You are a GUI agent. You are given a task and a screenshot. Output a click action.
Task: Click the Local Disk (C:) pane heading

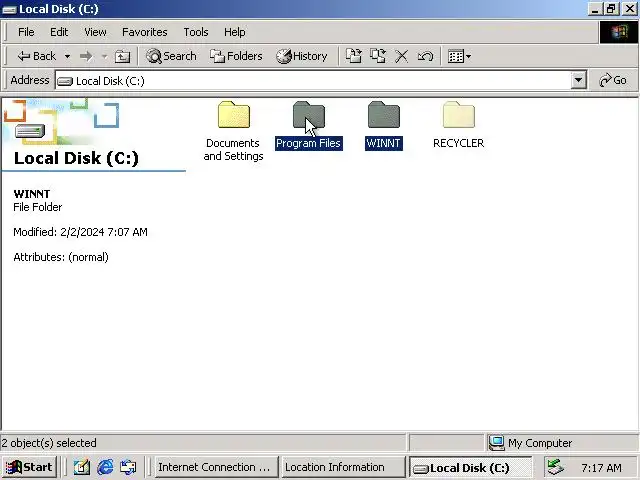click(x=76, y=158)
